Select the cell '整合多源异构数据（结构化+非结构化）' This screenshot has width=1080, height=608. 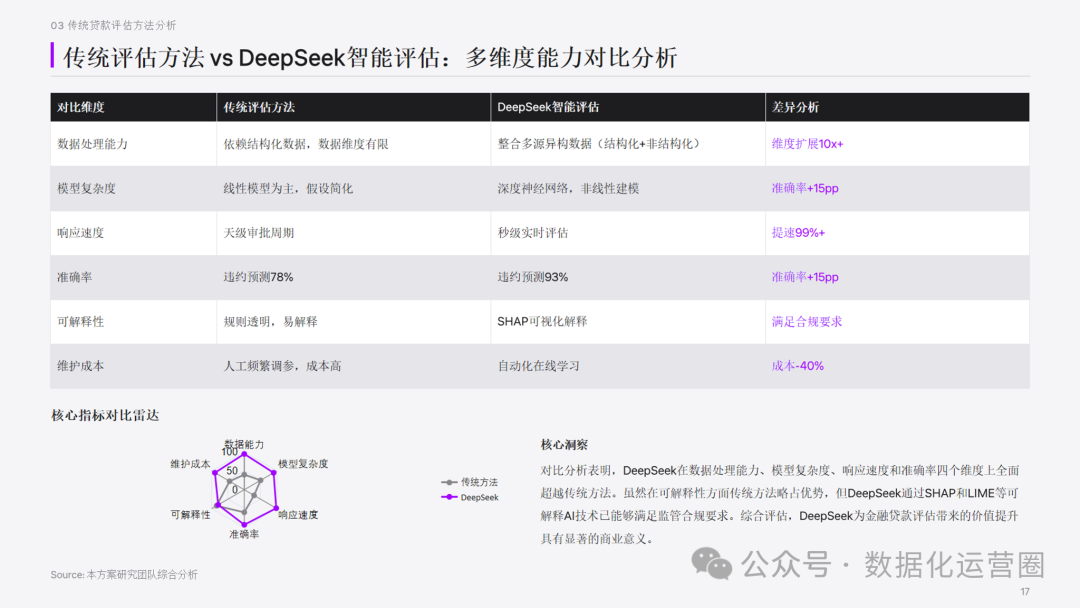(598, 144)
